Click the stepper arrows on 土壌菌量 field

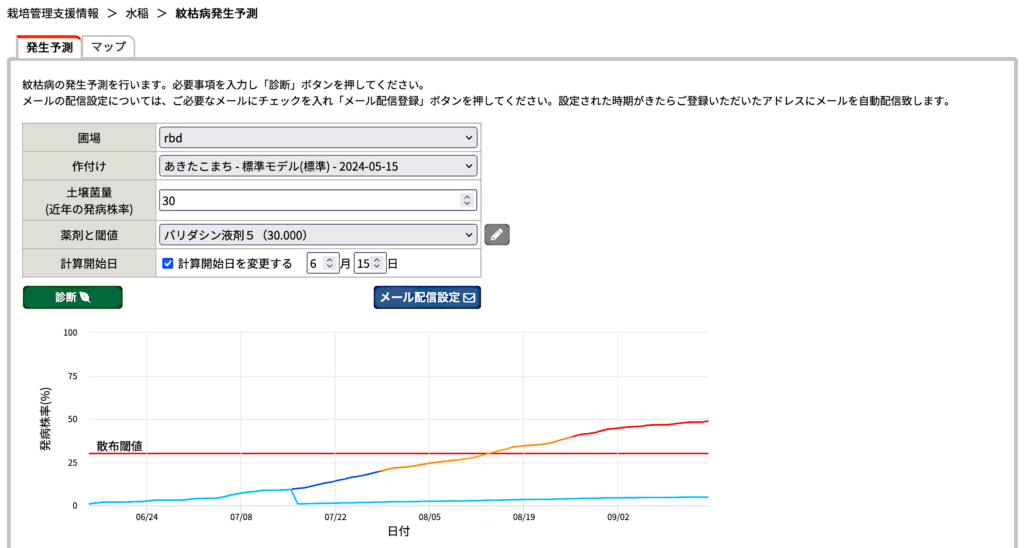tap(466, 200)
